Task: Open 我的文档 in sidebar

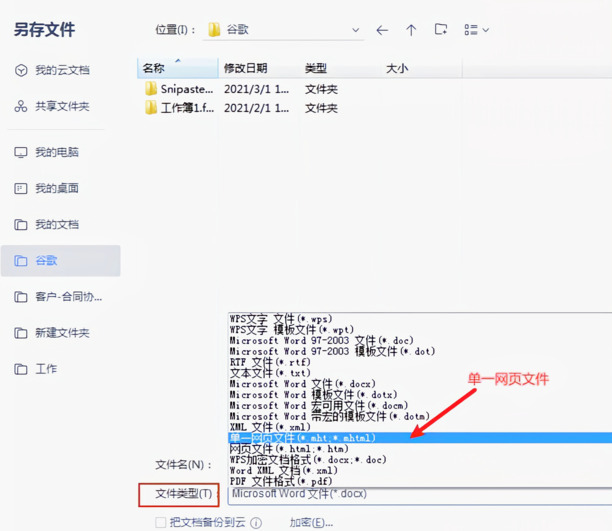Action: [x=57, y=225]
